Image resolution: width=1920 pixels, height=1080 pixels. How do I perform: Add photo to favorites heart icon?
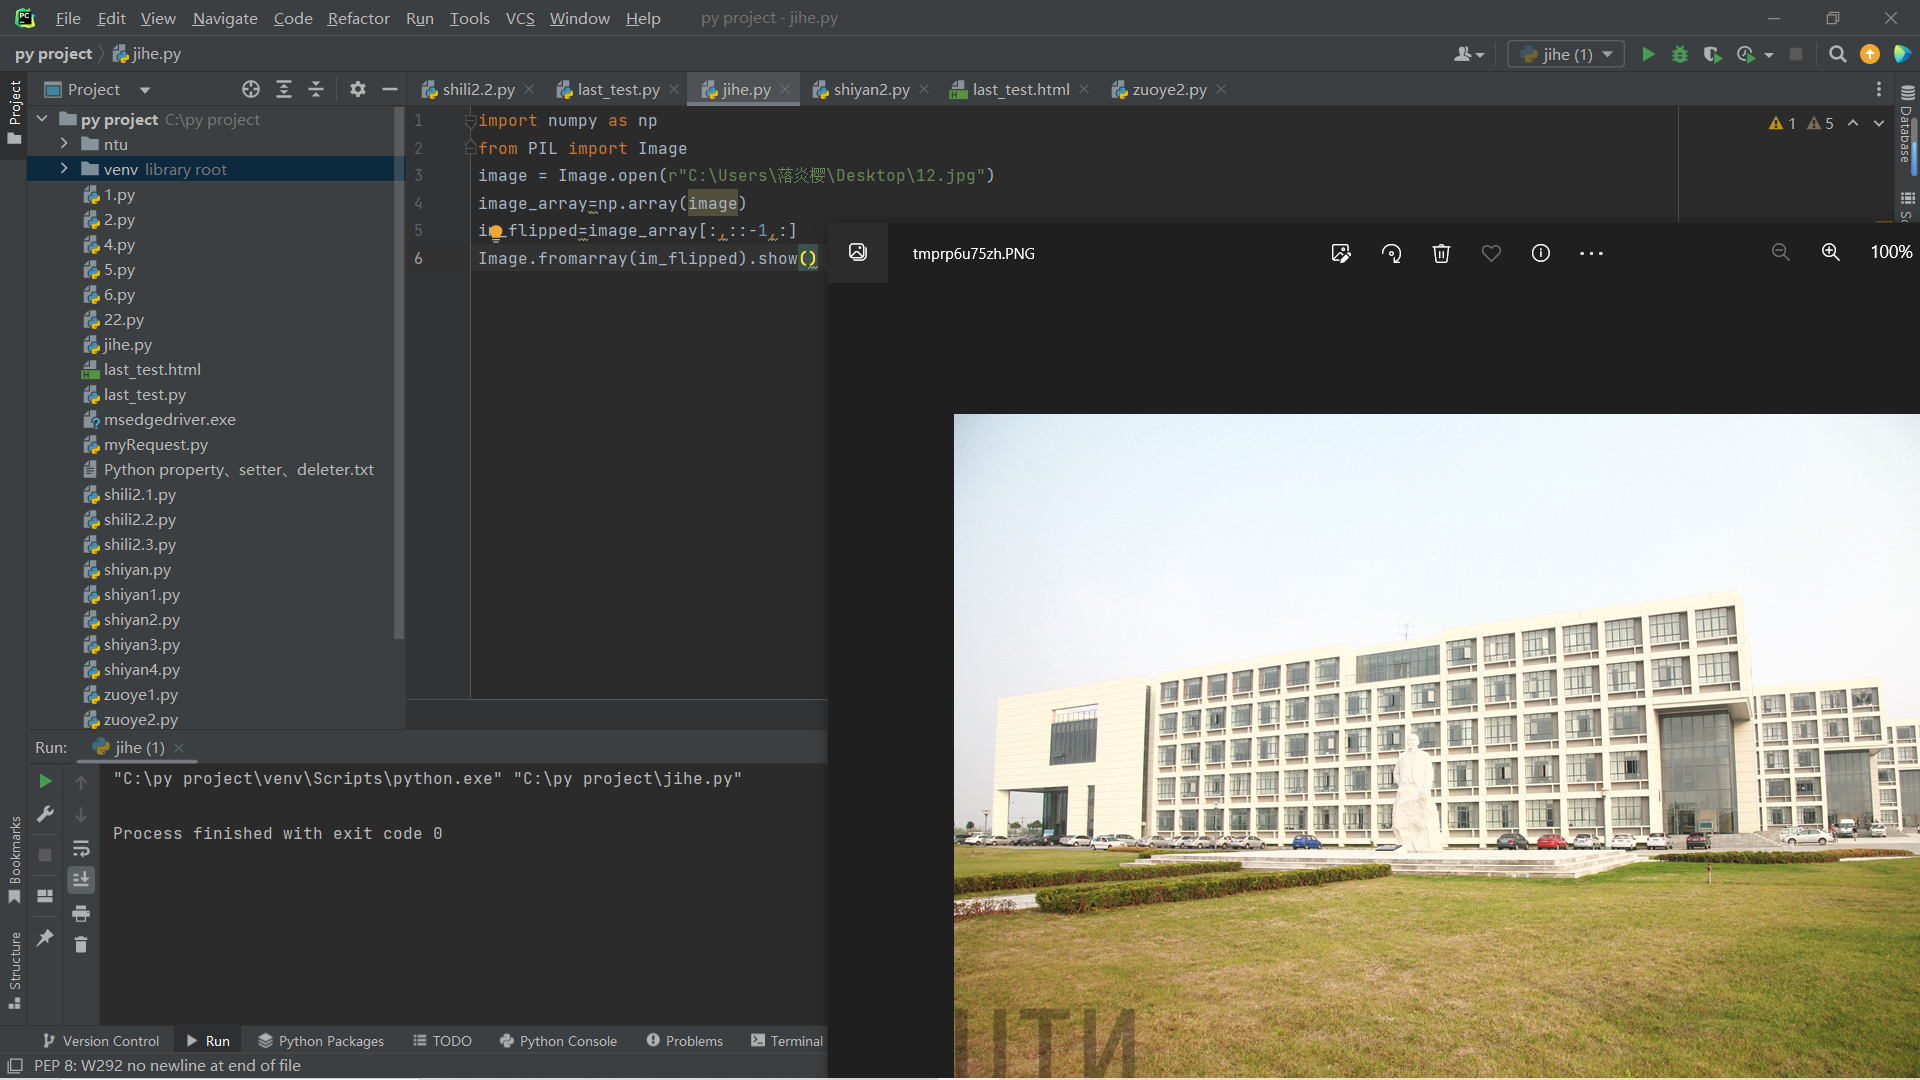1491,253
